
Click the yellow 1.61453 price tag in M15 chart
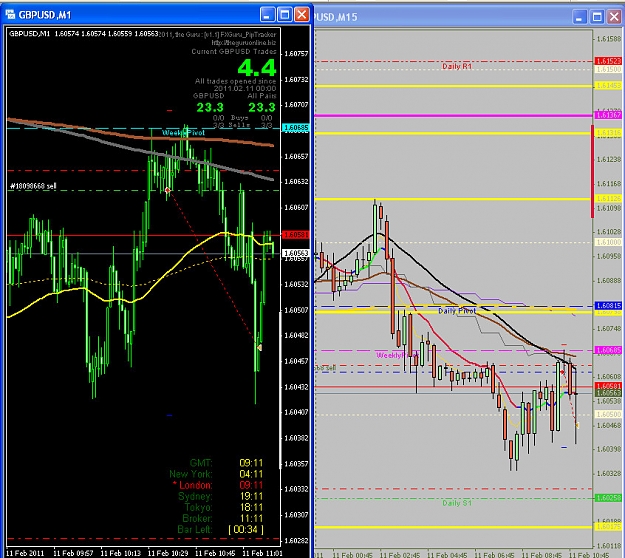click(608, 86)
